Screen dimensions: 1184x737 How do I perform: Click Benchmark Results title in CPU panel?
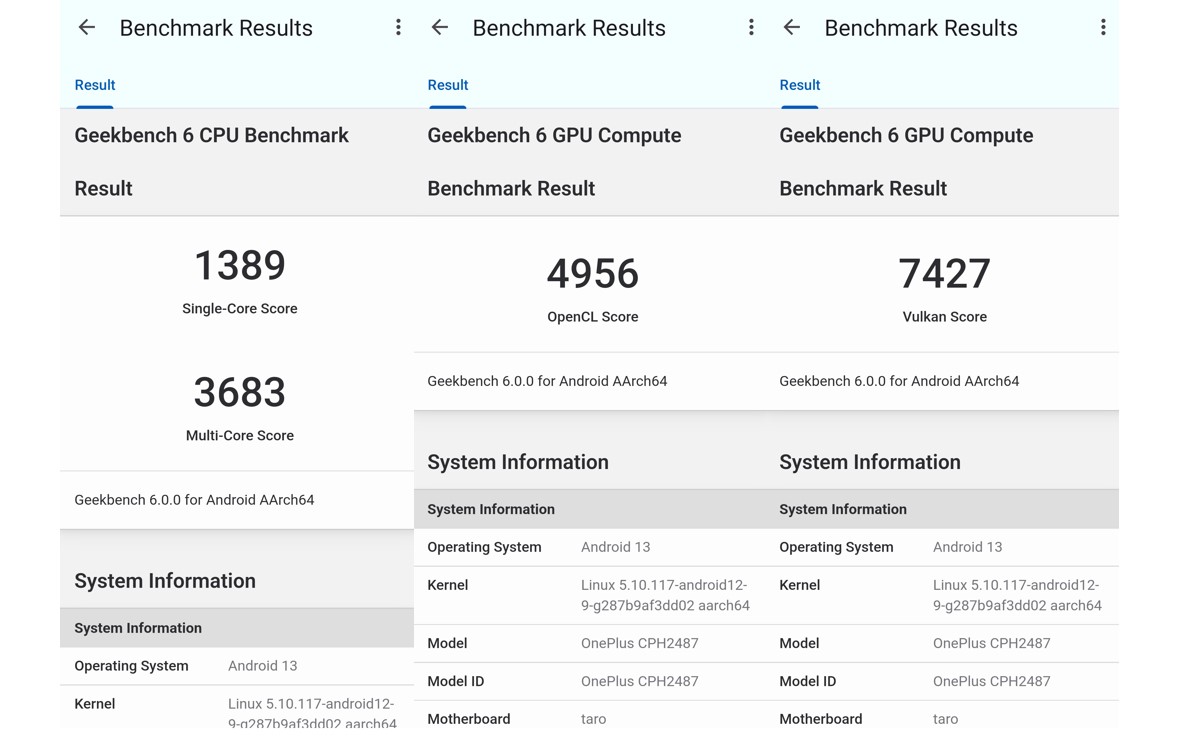[x=216, y=28]
